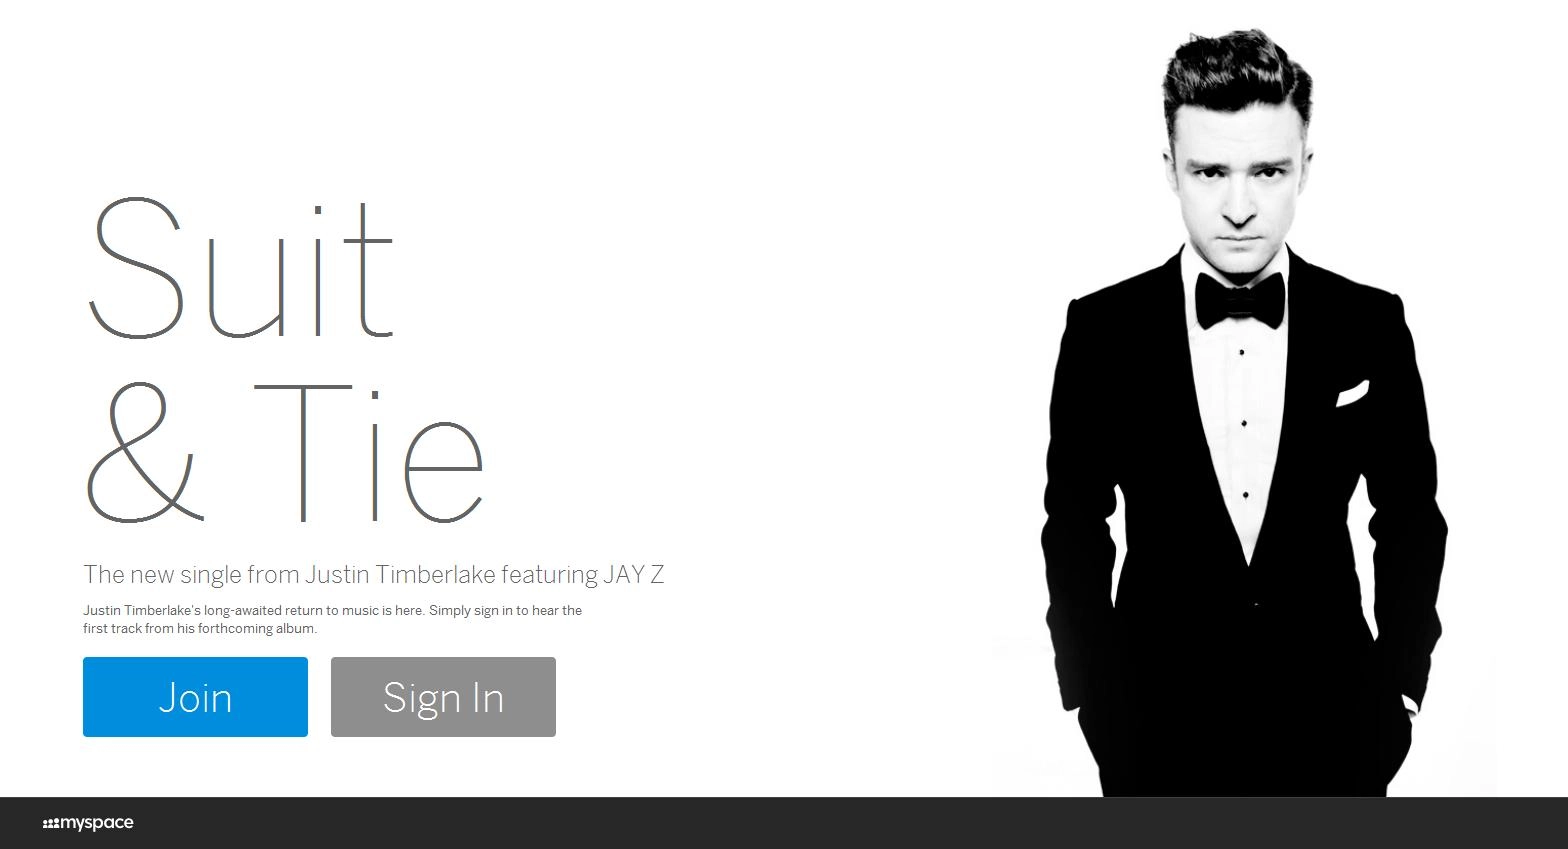Click the myspace logo in footer

point(88,823)
